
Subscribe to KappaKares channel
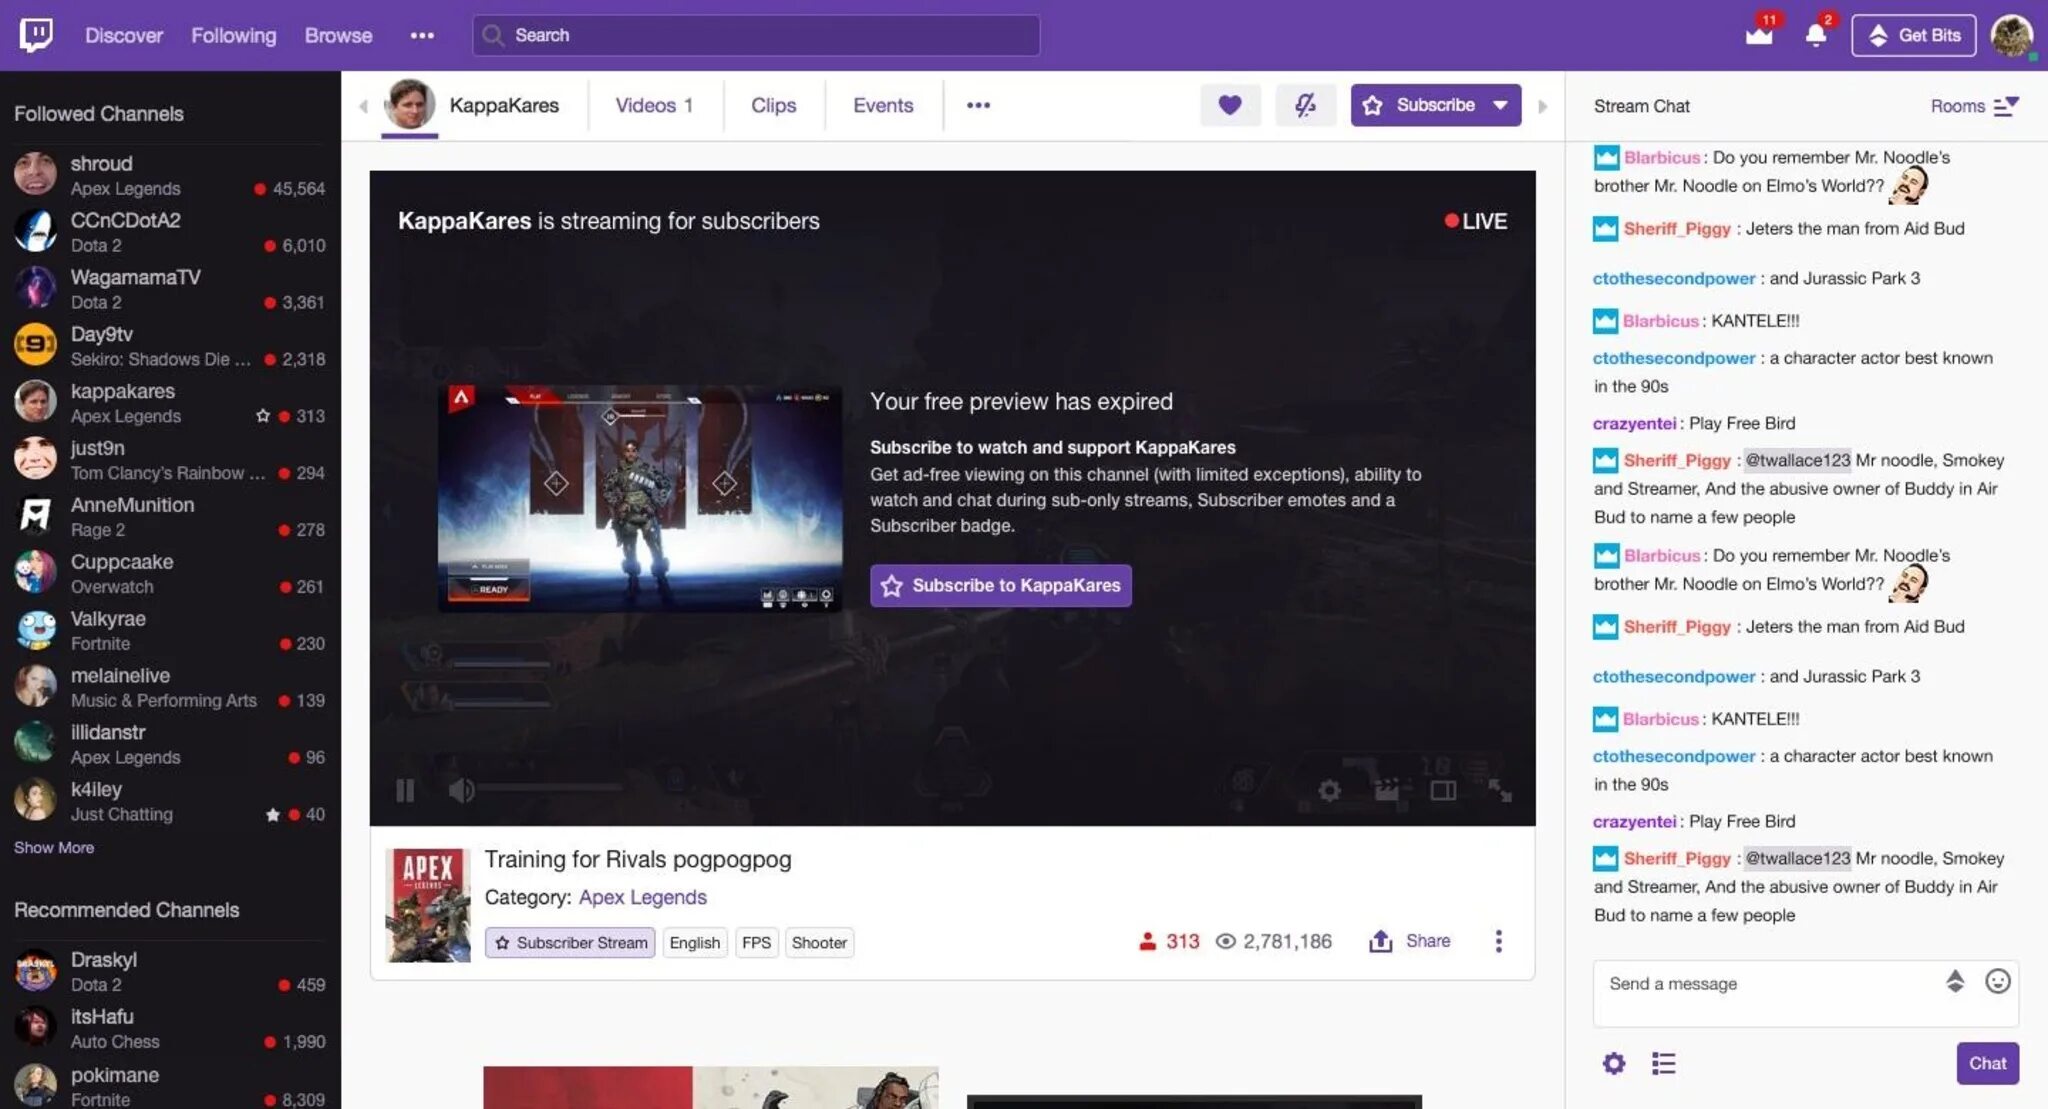(1002, 585)
